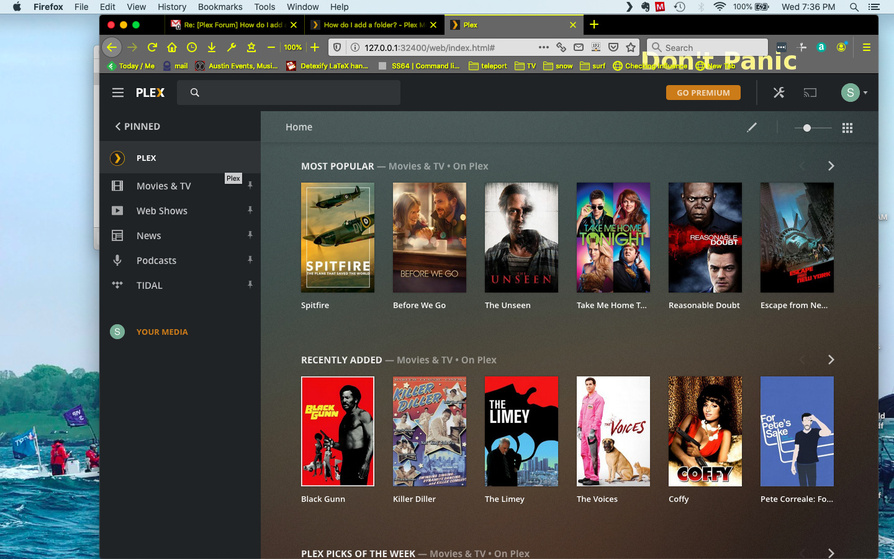The height and width of the screenshot is (559, 894).
Task: Open the teleport bookmarks folder
Action: [x=487, y=66]
